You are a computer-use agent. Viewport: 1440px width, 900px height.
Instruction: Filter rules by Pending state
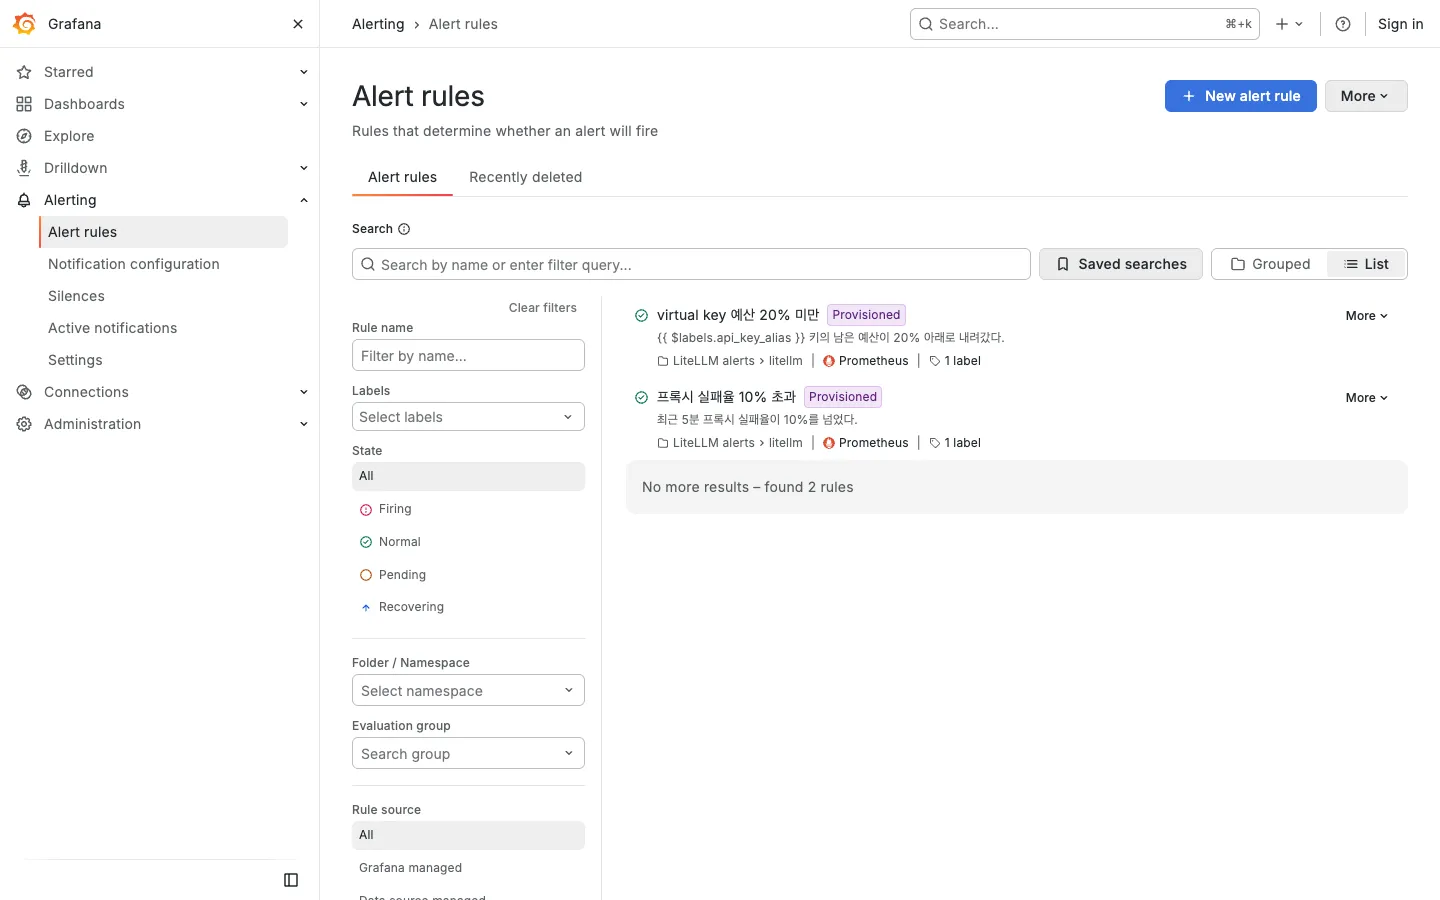point(468,575)
